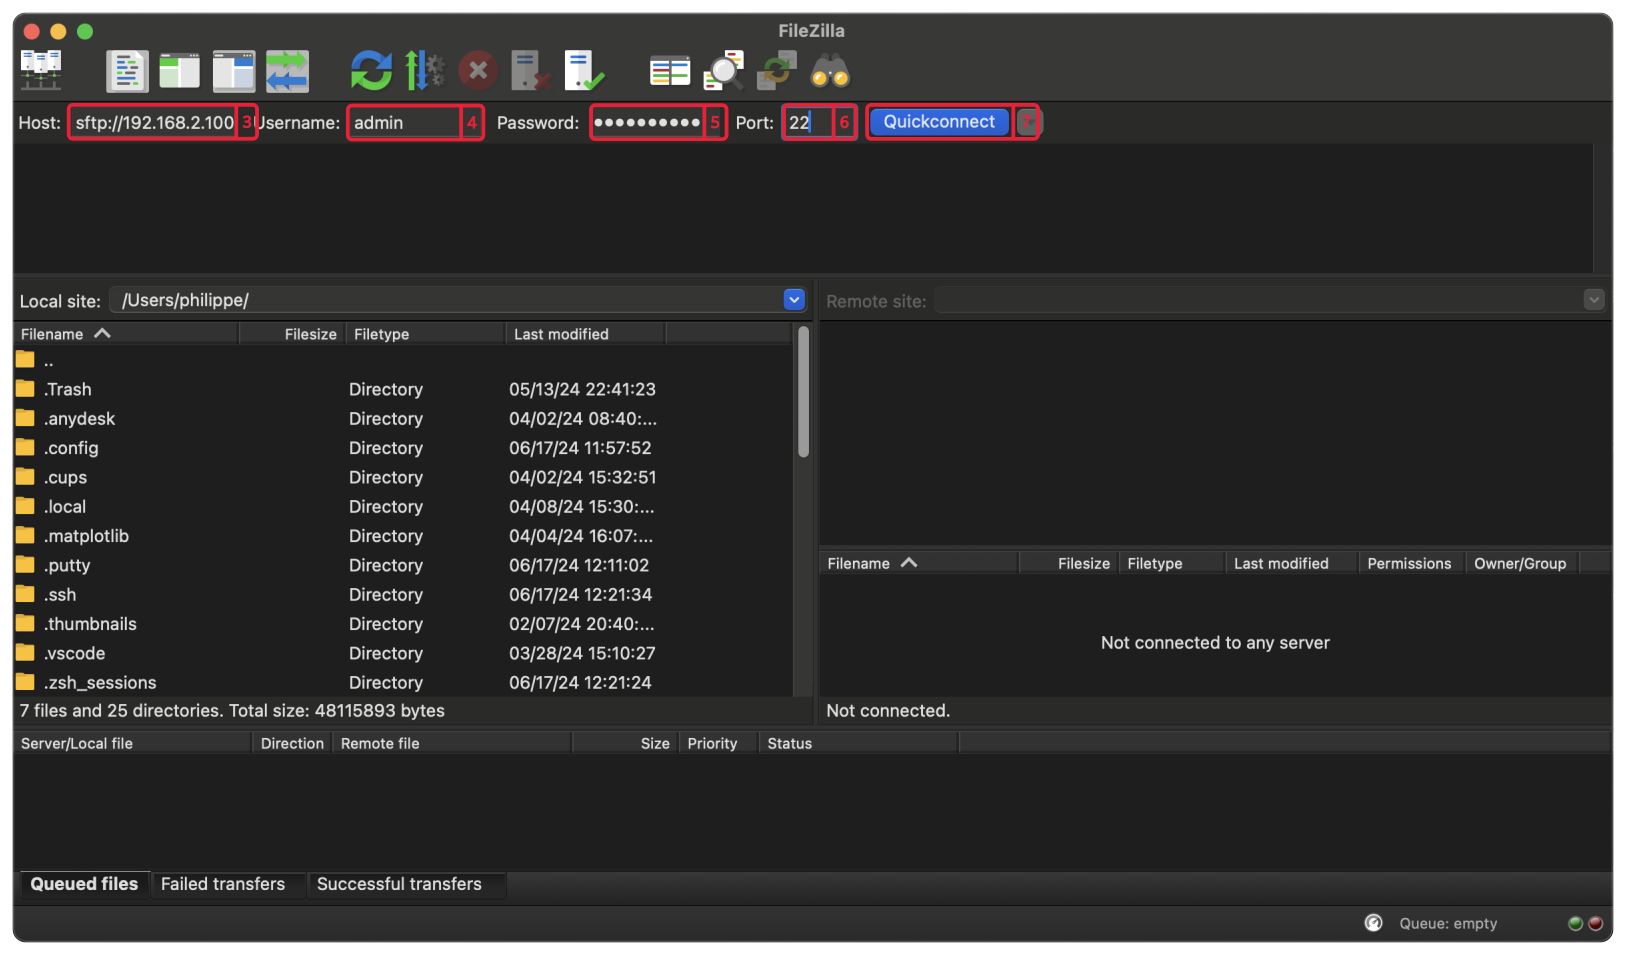1626x955 pixels.
Task: Switch to Successful transfers tab
Action: point(399,884)
